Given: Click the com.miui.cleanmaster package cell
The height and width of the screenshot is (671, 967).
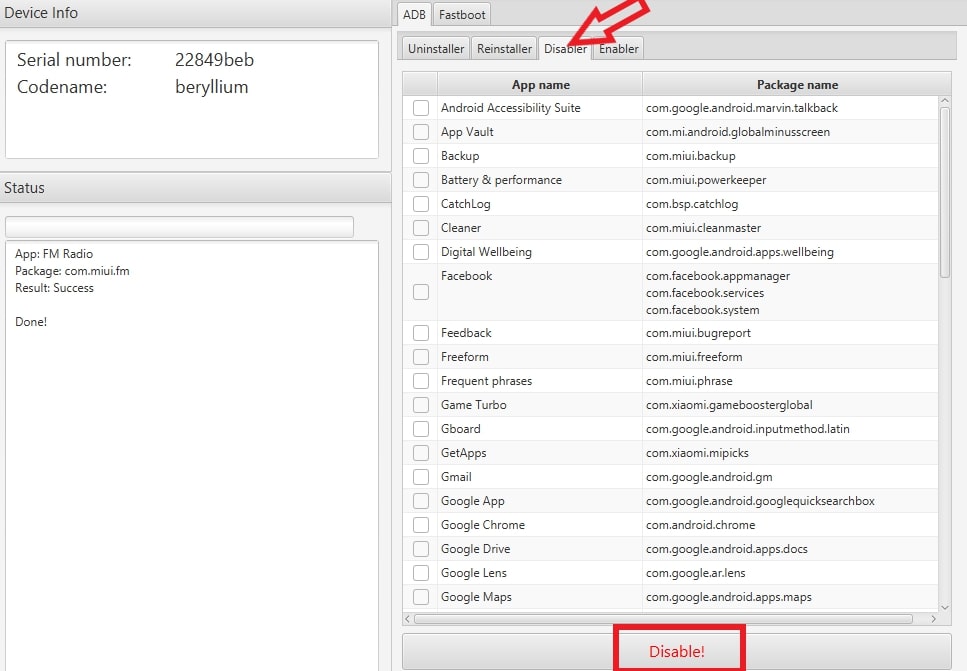Looking at the screenshot, I should click(x=790, y=228).
